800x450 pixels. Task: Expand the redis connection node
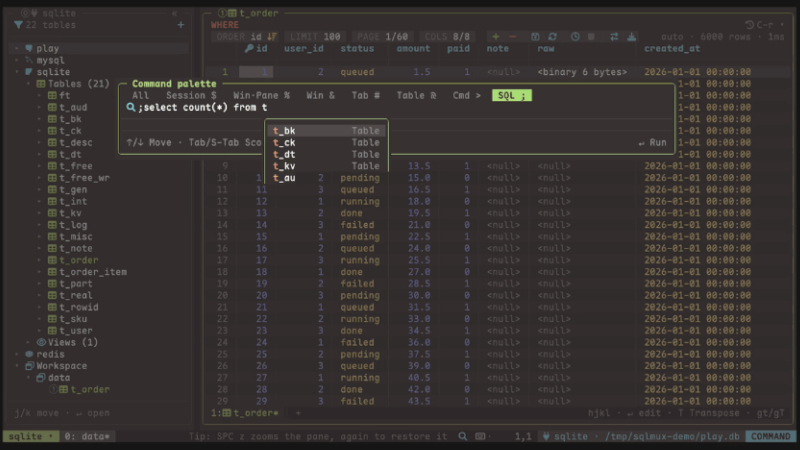[x=17, y=354]
